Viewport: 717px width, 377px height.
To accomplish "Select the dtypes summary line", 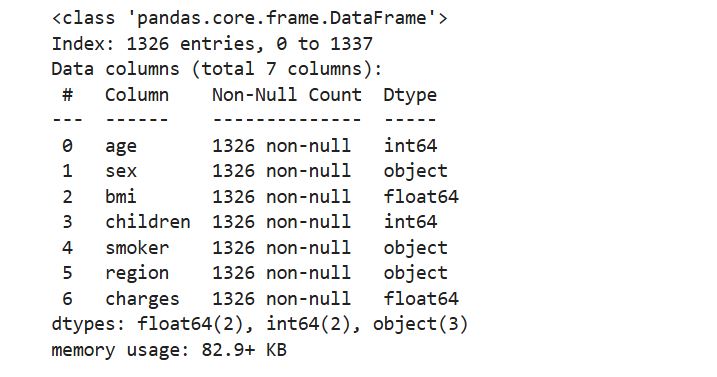I will click(x=260, y=324).
